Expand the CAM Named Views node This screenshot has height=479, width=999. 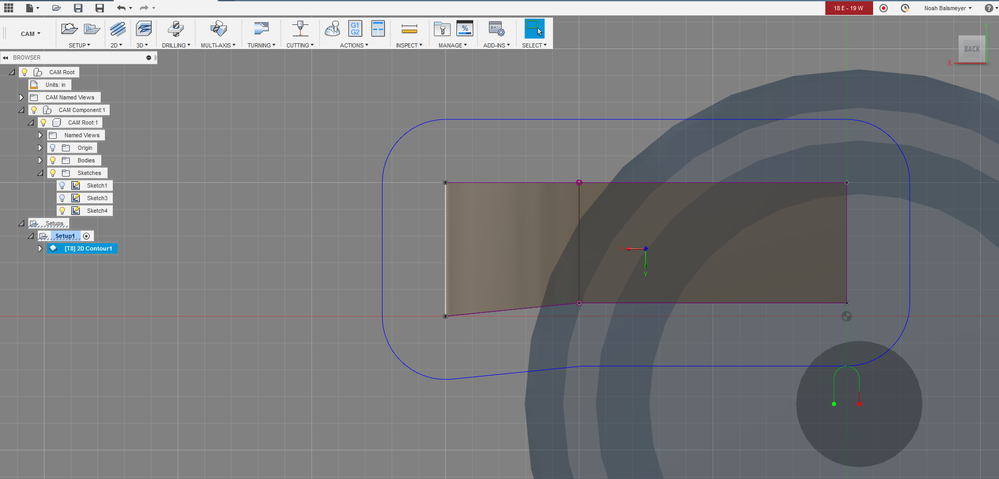(21, 97)
